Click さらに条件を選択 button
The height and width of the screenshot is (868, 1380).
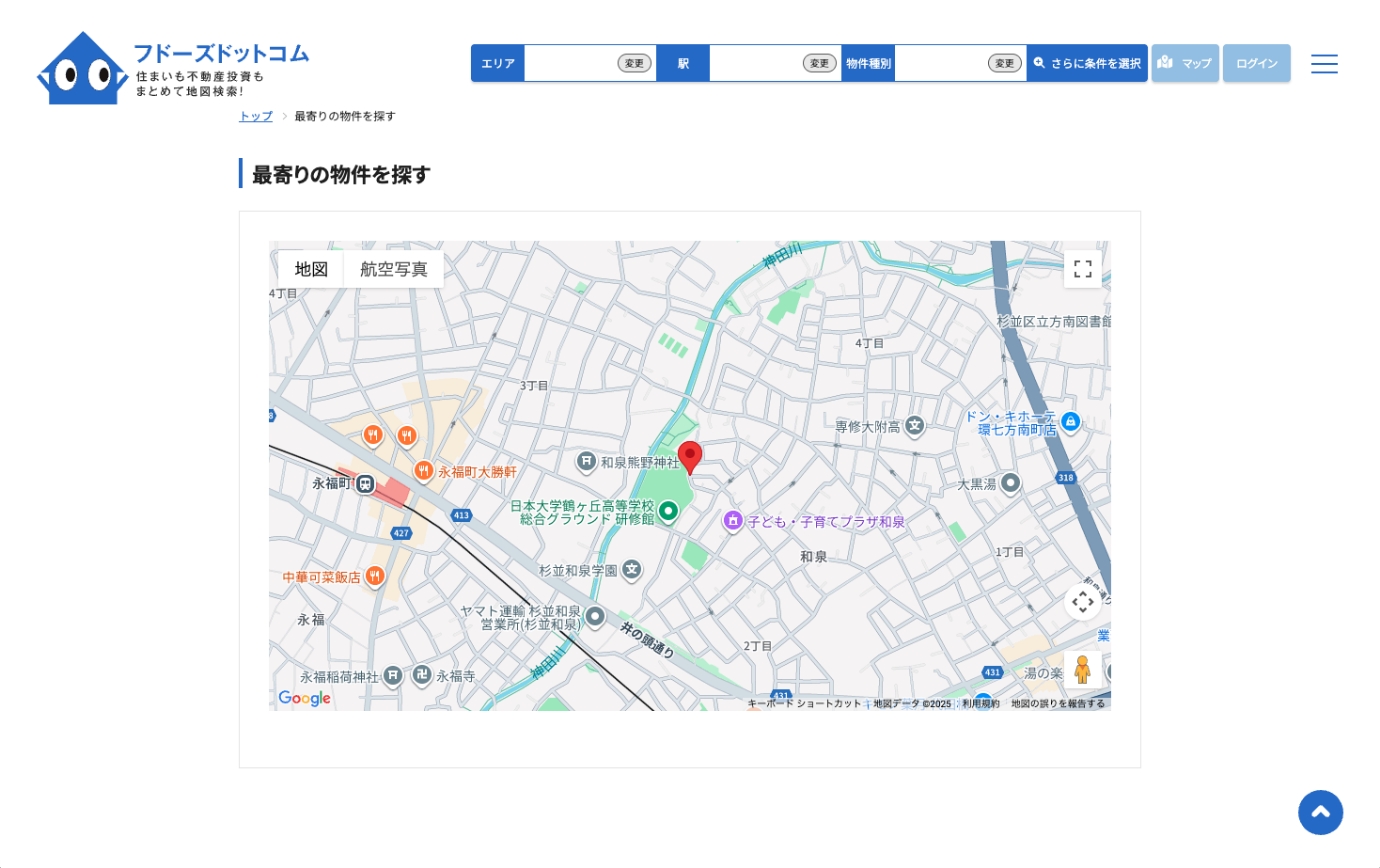(x=1087, y=63)
